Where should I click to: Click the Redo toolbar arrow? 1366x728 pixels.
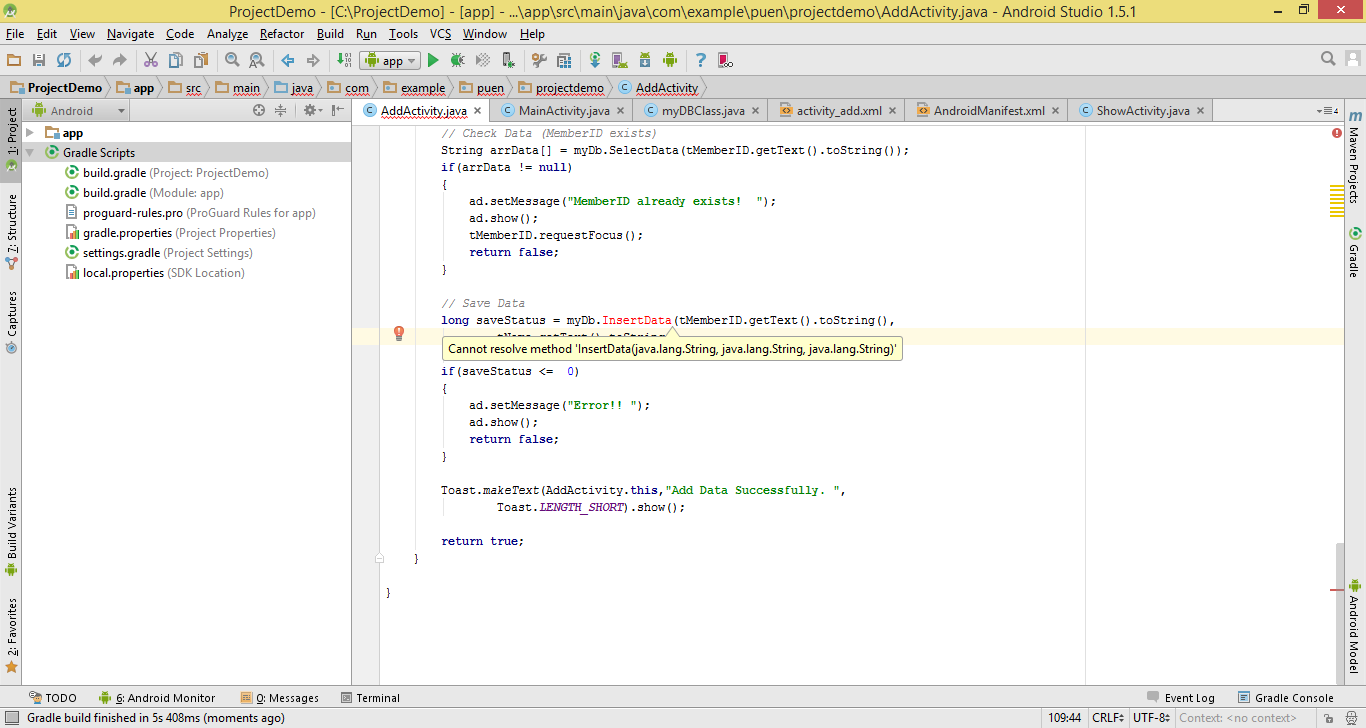[x=120, y=60]
